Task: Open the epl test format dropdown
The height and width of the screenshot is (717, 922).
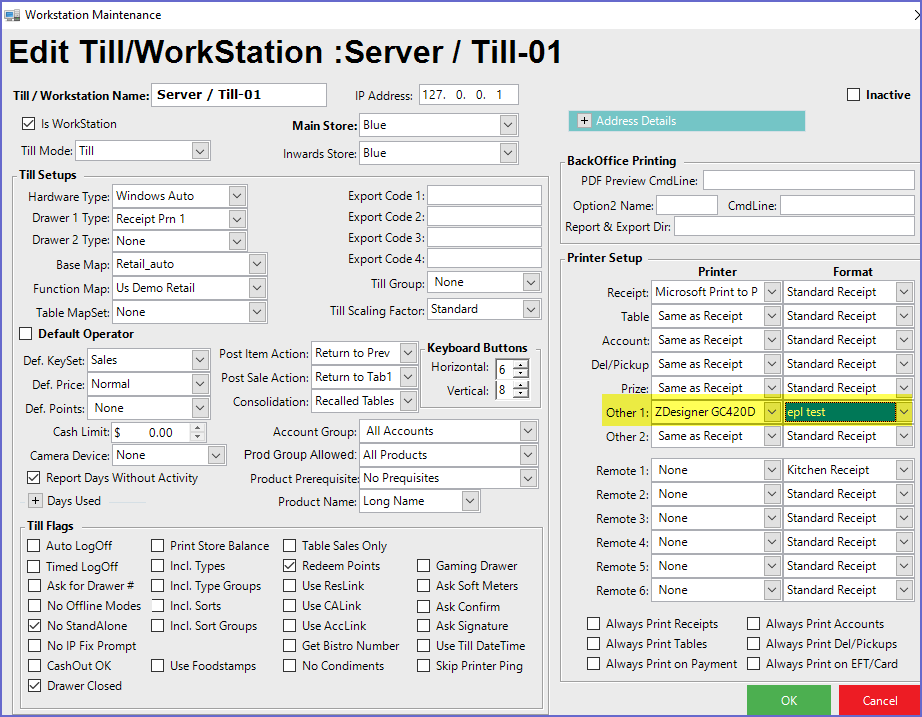Action: coord(904,412)
